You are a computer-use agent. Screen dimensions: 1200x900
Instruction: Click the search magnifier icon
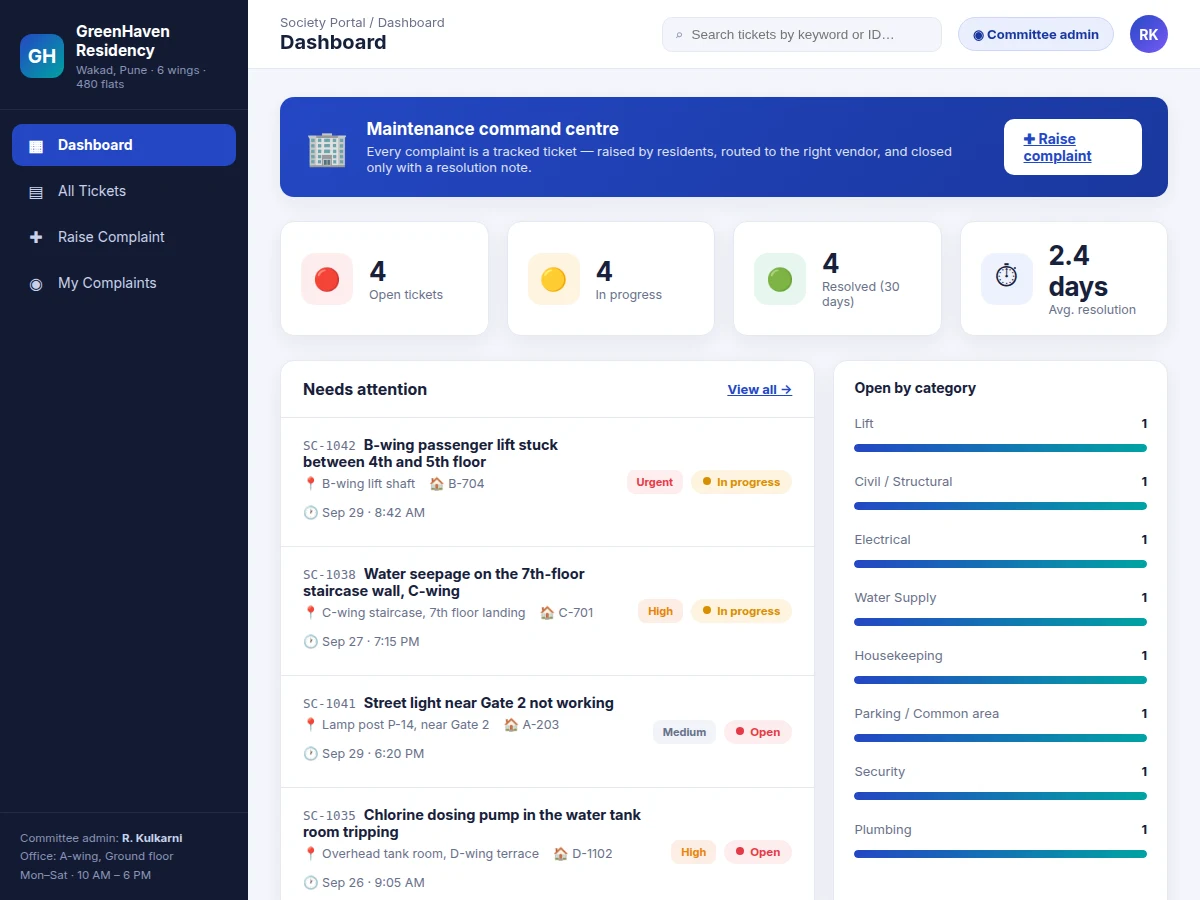tap(680, 35)
